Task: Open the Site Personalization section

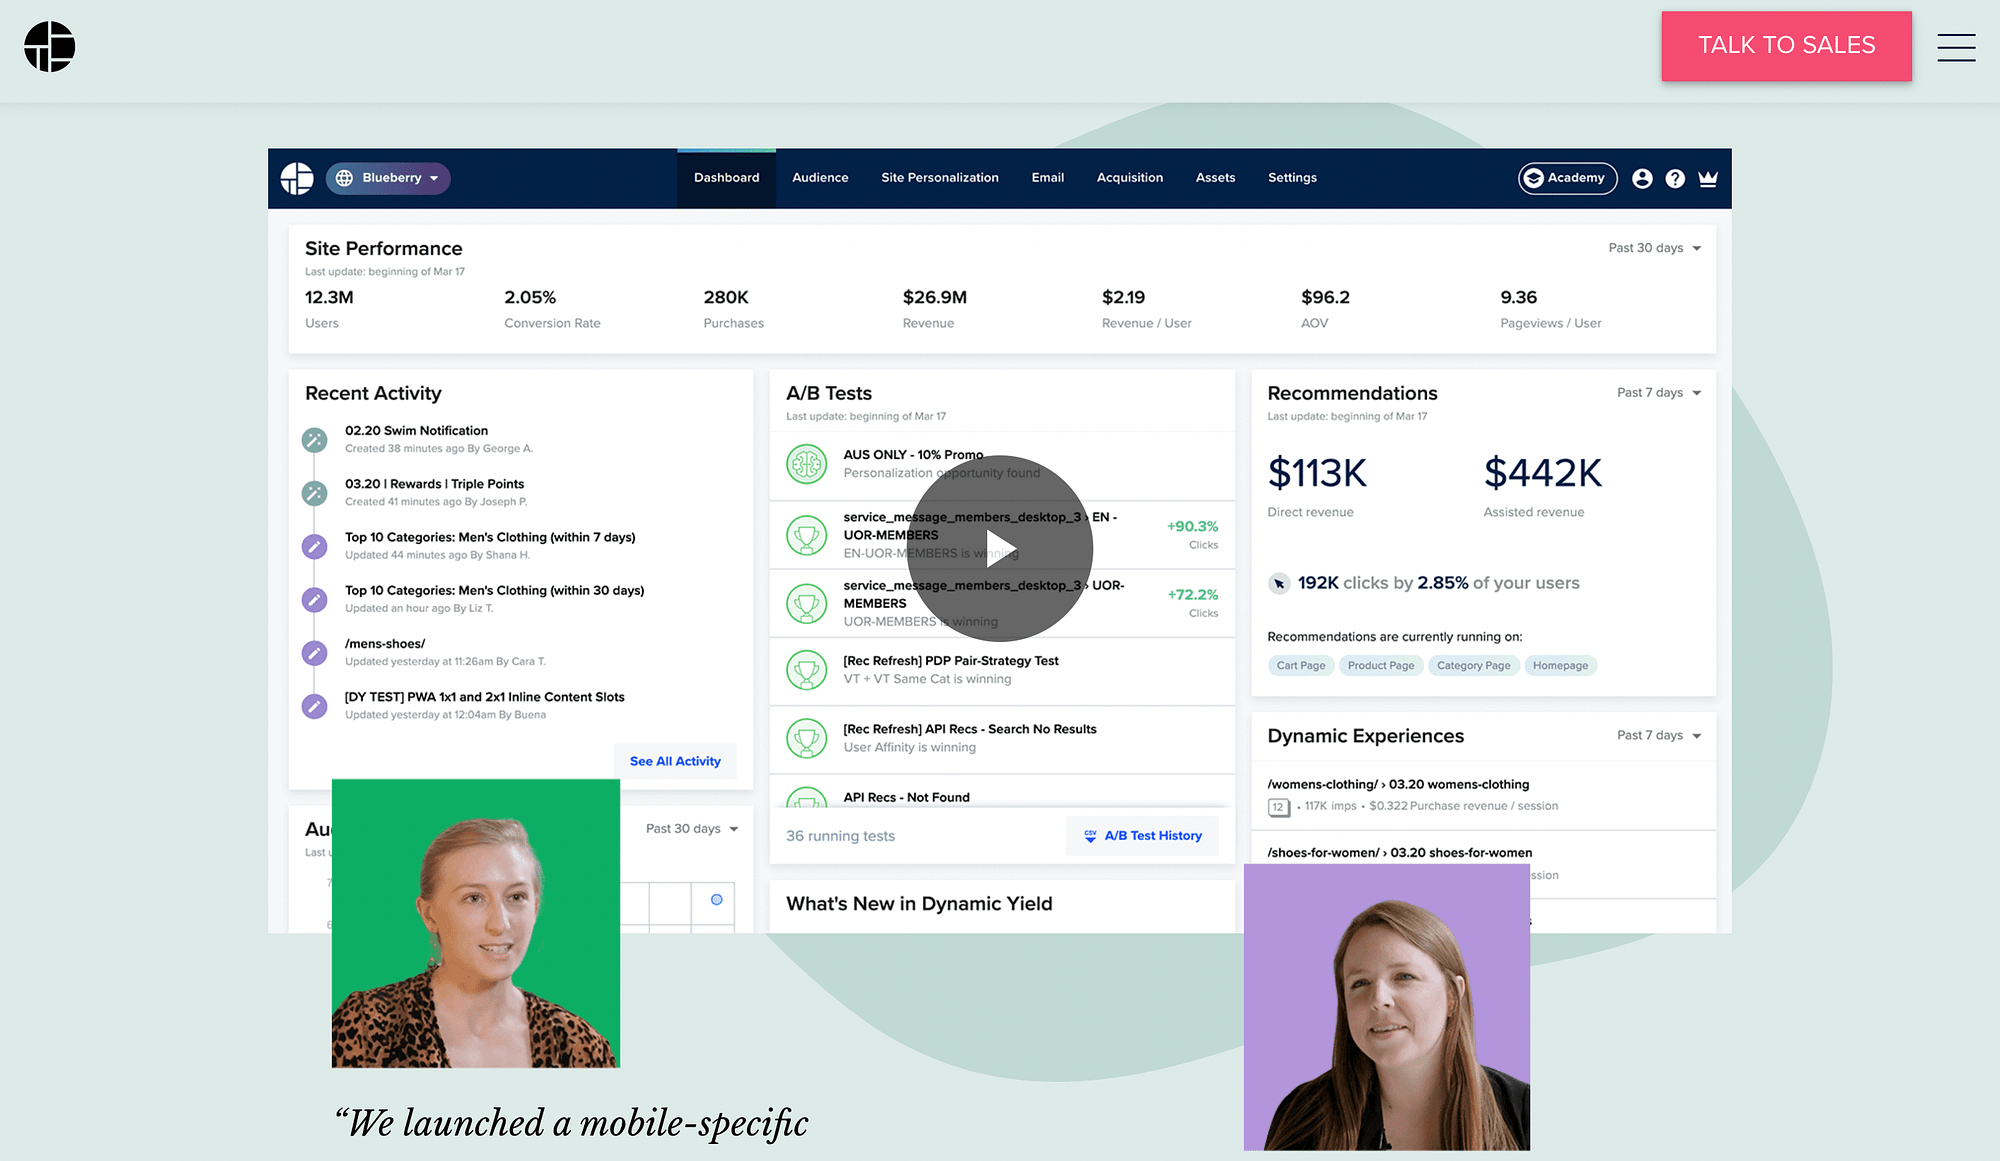Action: 940,177
